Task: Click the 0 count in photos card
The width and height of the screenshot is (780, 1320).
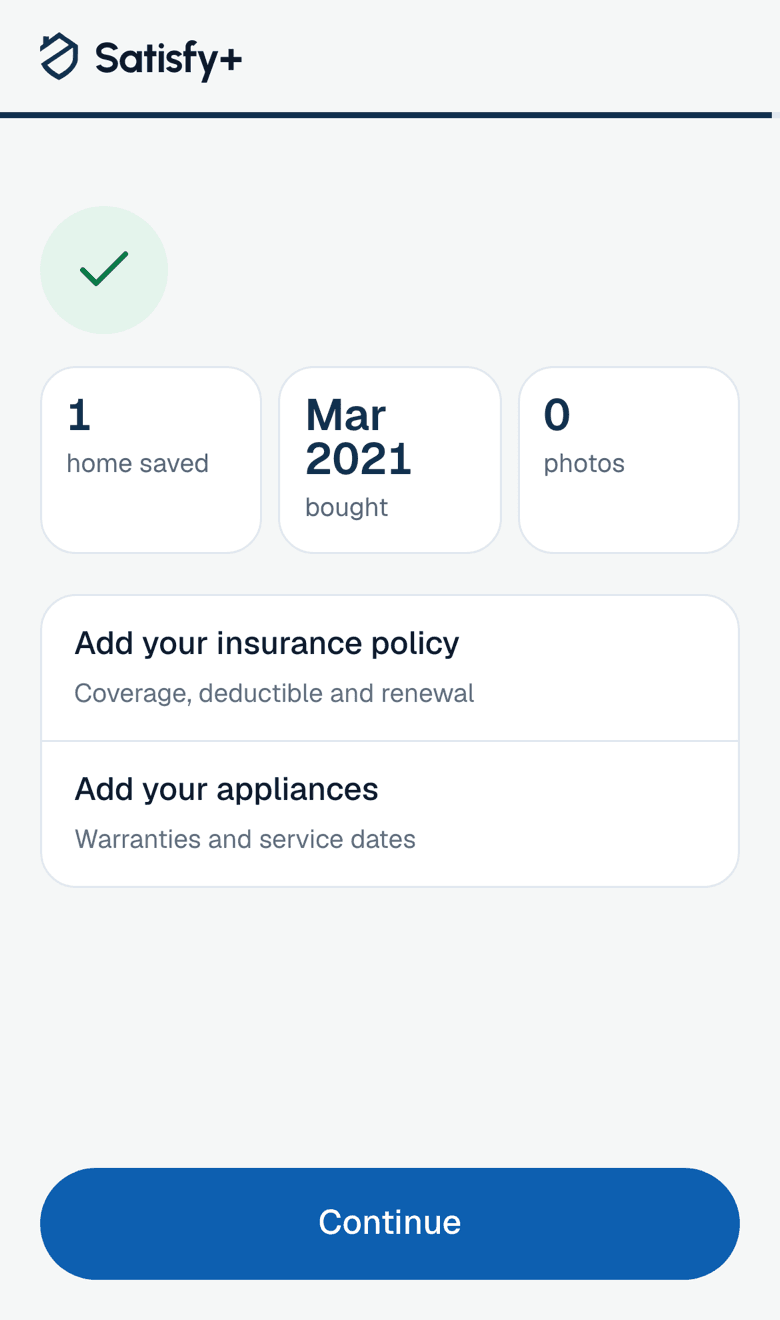Action: point(557,415)
